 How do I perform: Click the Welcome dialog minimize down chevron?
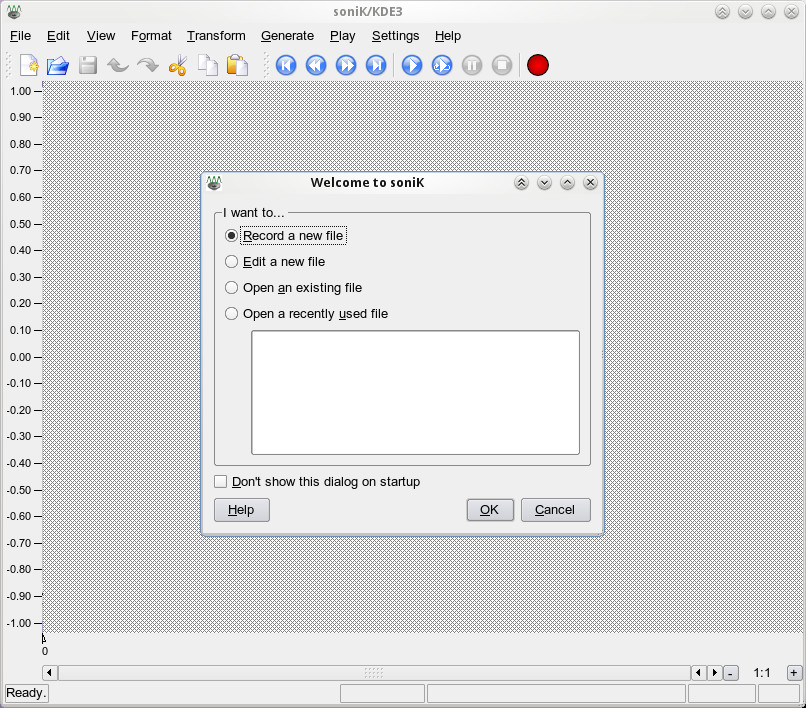[x=544, y=183]
